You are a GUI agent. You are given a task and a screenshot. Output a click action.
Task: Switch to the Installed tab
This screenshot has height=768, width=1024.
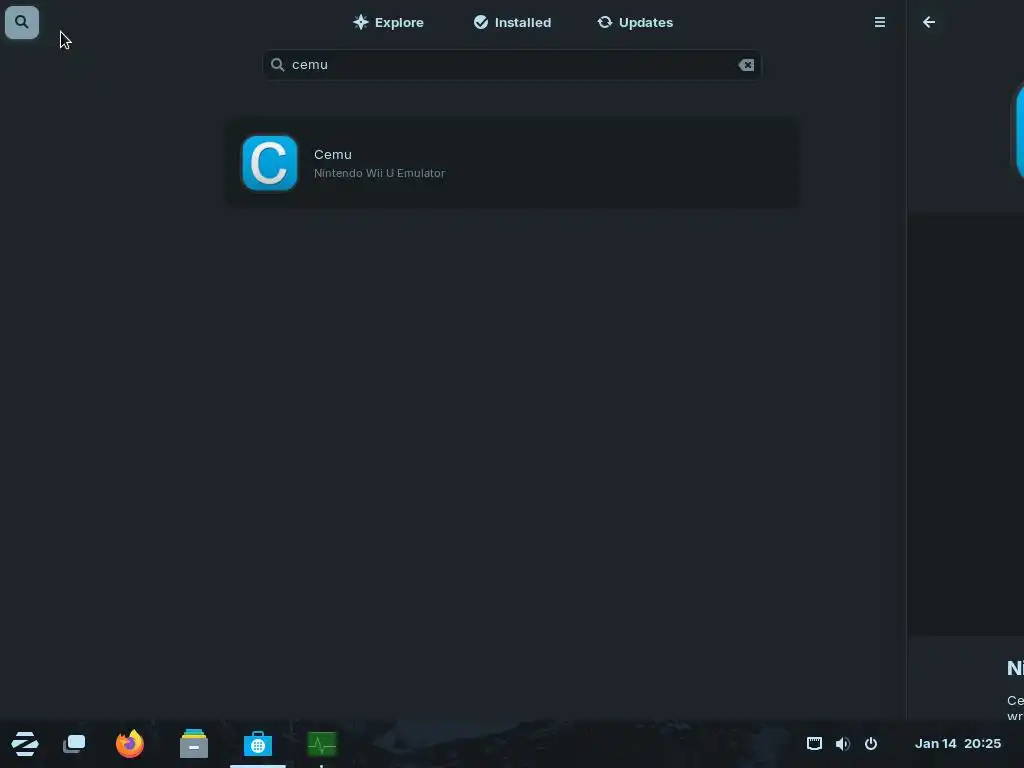click(513, 22)
